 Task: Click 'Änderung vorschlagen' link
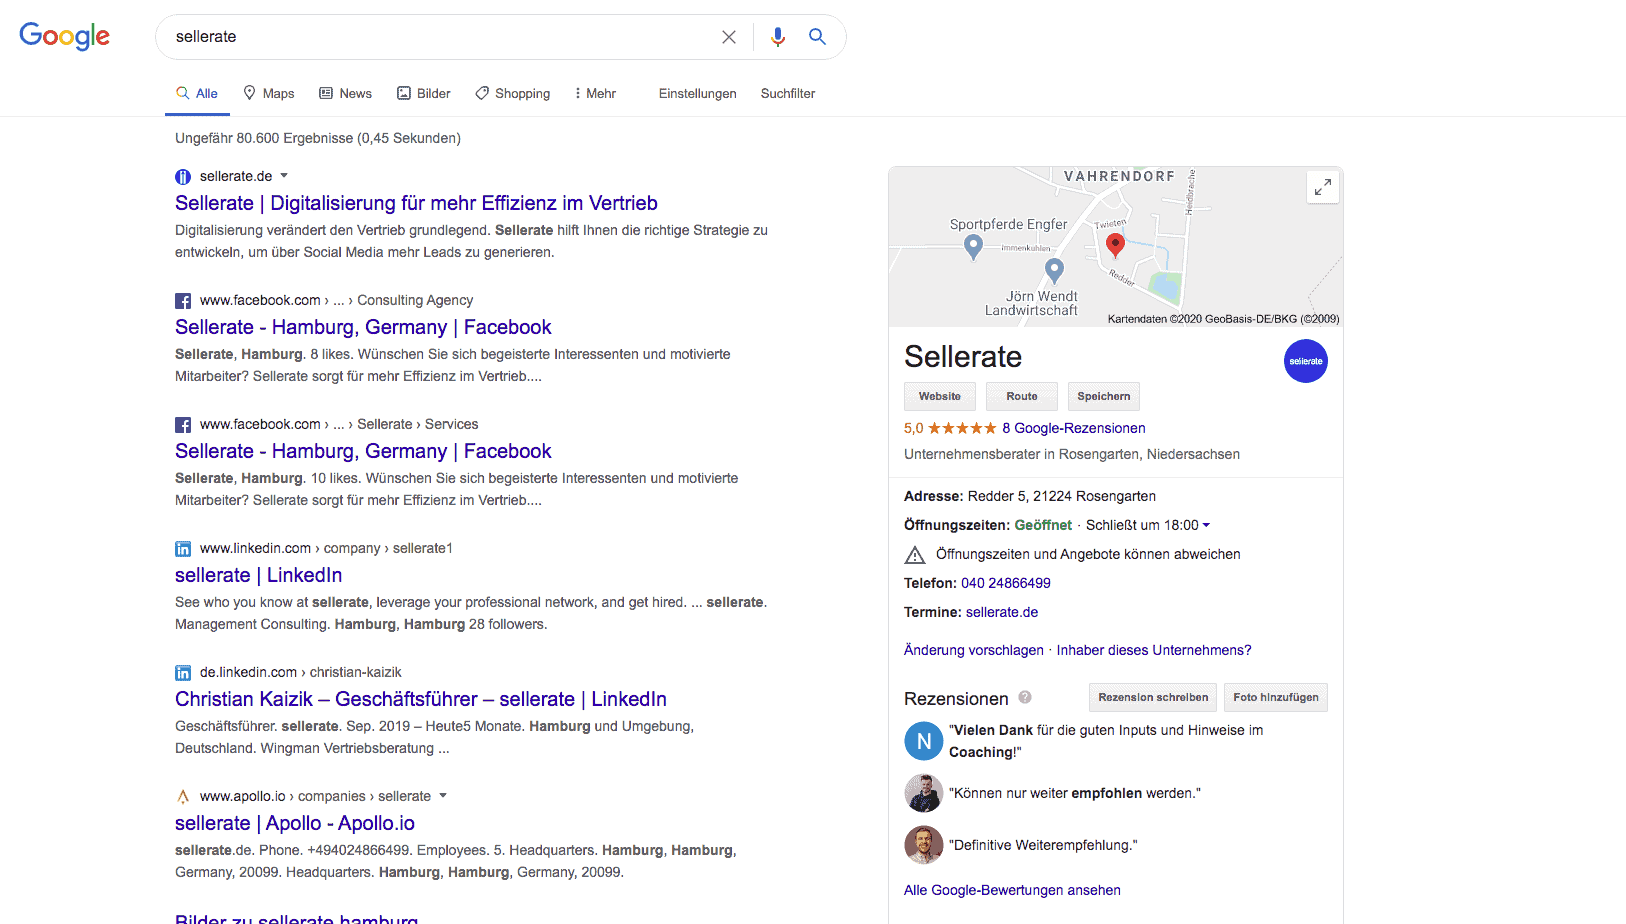click(x=974, y=650)
